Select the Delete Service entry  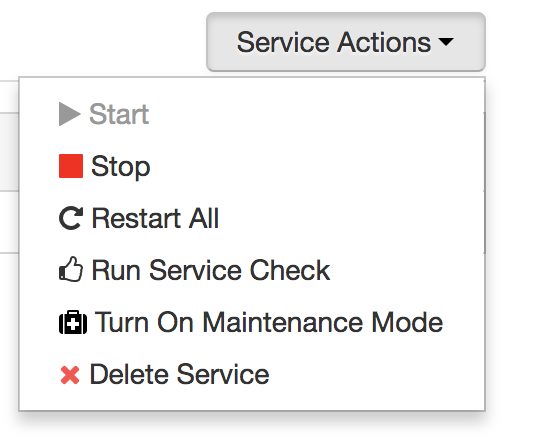(x=252, y=375)
